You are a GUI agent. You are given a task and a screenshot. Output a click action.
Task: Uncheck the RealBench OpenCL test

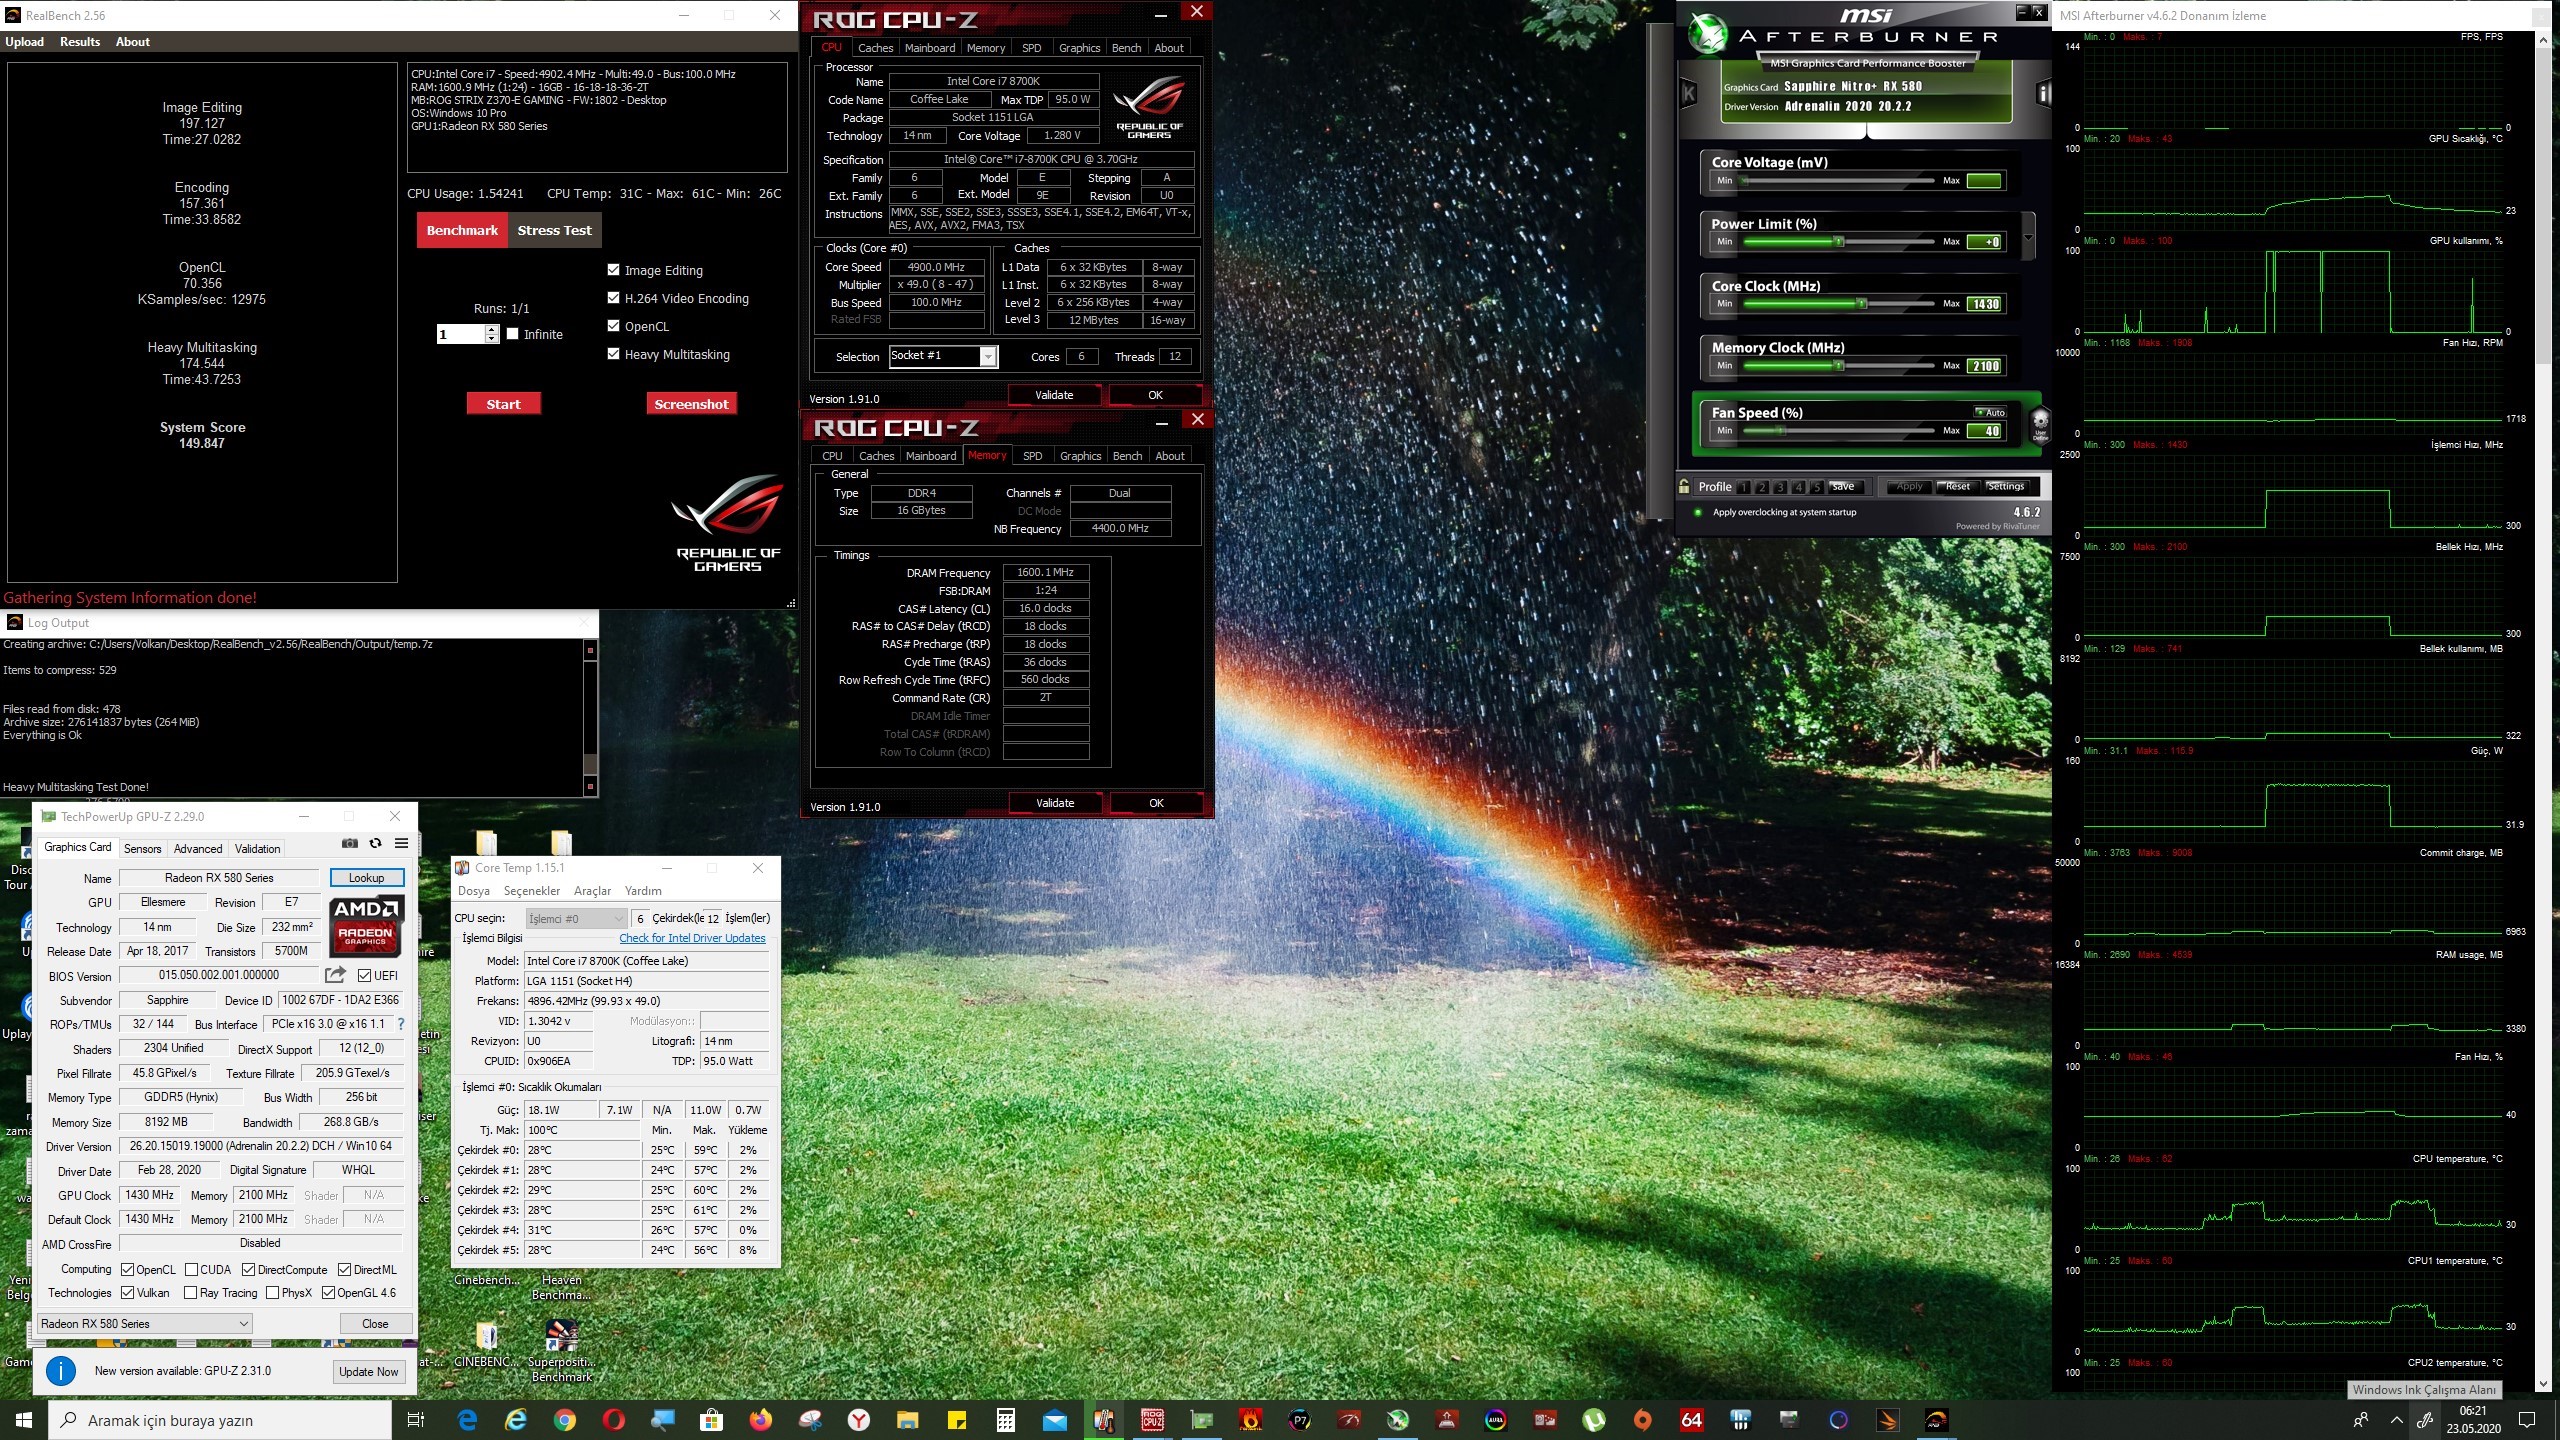[614, 326]
